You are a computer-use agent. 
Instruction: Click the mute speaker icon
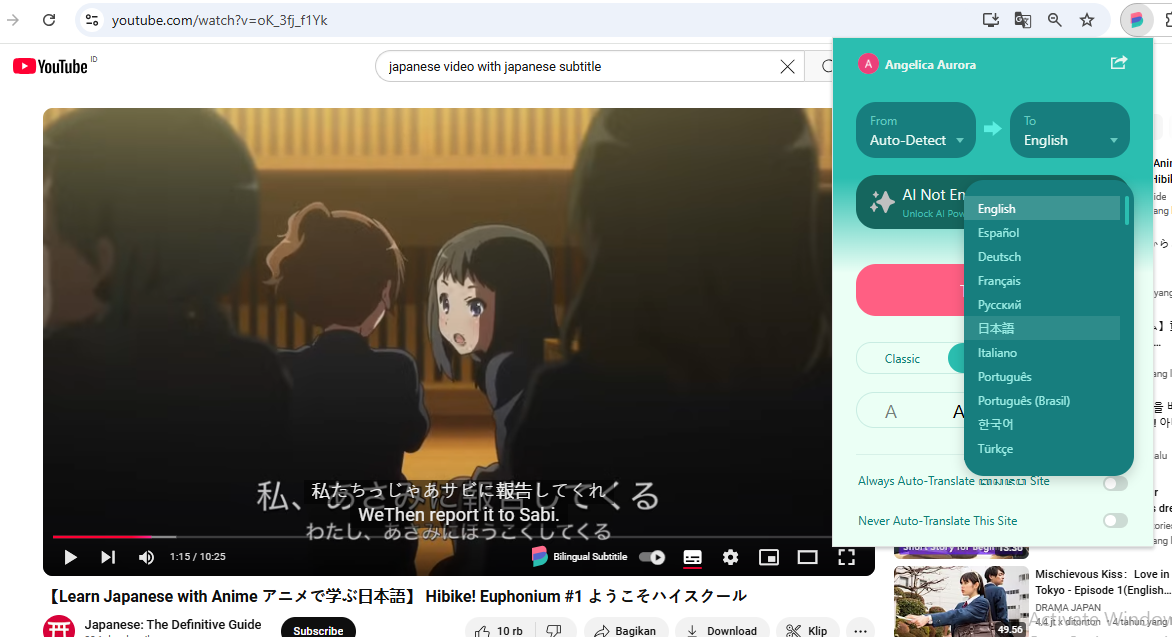(146, 557)
